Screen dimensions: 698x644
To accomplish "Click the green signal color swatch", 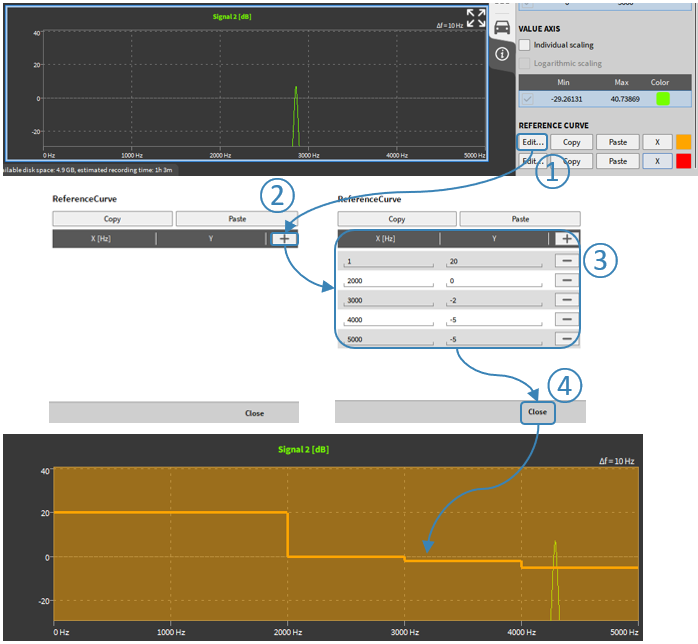I will [661, 99].
